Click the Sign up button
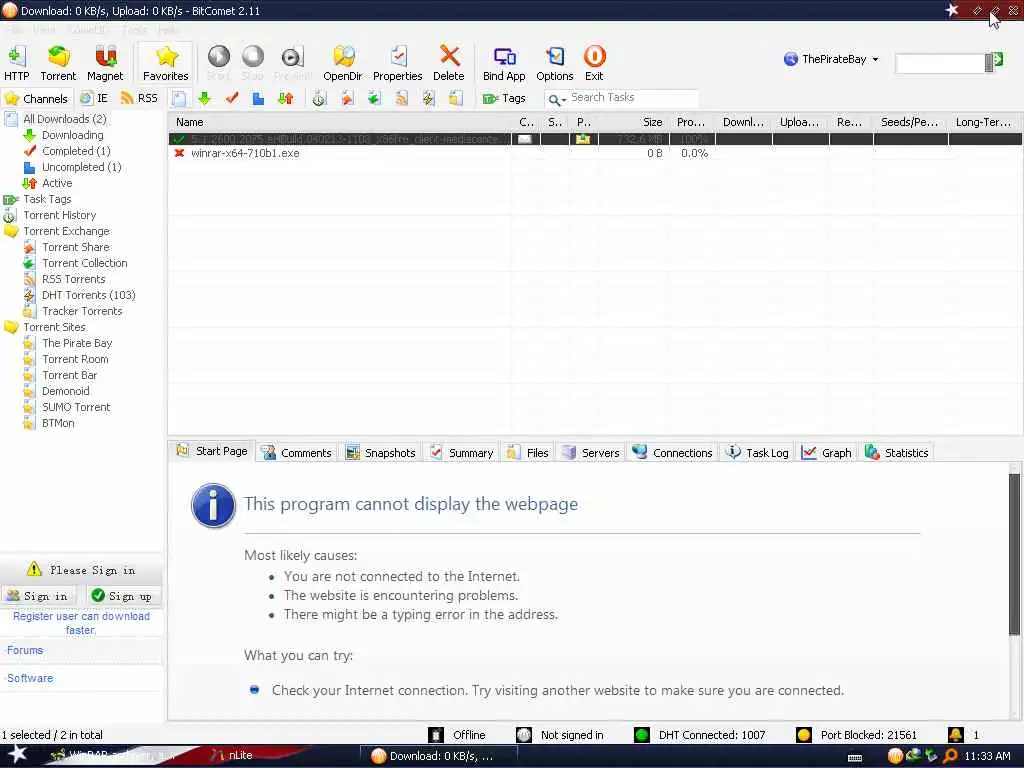This screenshot has width=1024, height=768. click(x=122, y=596)
